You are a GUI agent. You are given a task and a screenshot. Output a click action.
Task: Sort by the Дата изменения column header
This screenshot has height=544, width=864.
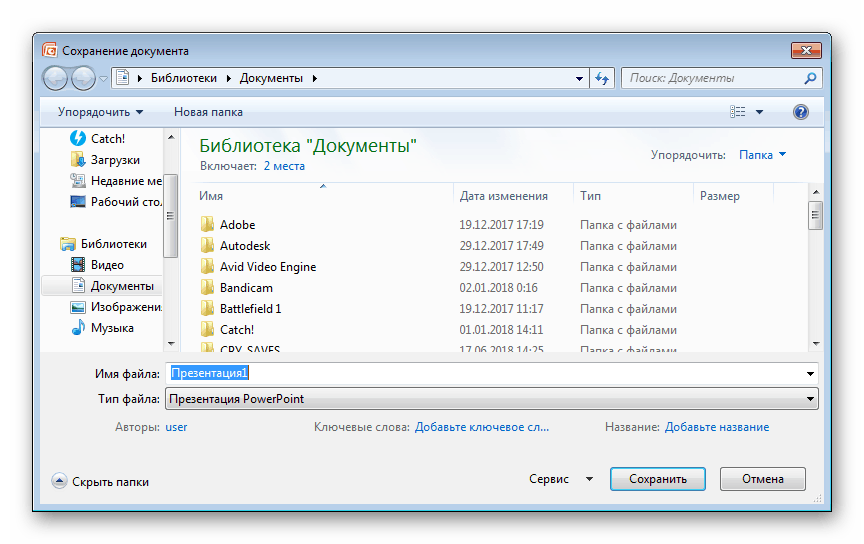coord(504,196)
